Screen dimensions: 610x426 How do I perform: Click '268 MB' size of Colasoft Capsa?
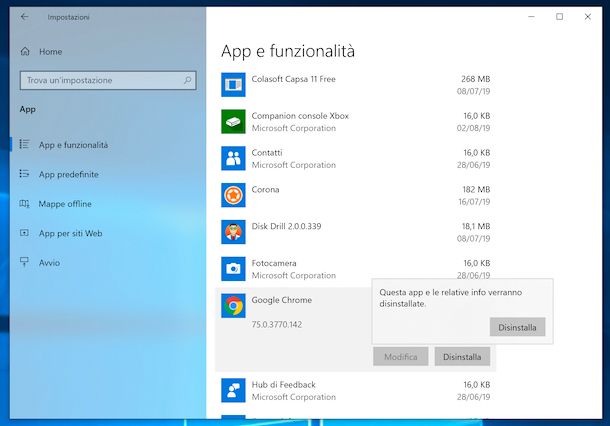tap(475, 79)
